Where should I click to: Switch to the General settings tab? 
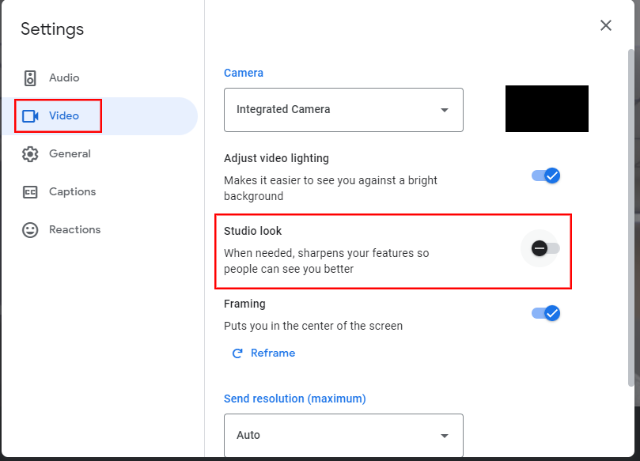click(100, 154)
